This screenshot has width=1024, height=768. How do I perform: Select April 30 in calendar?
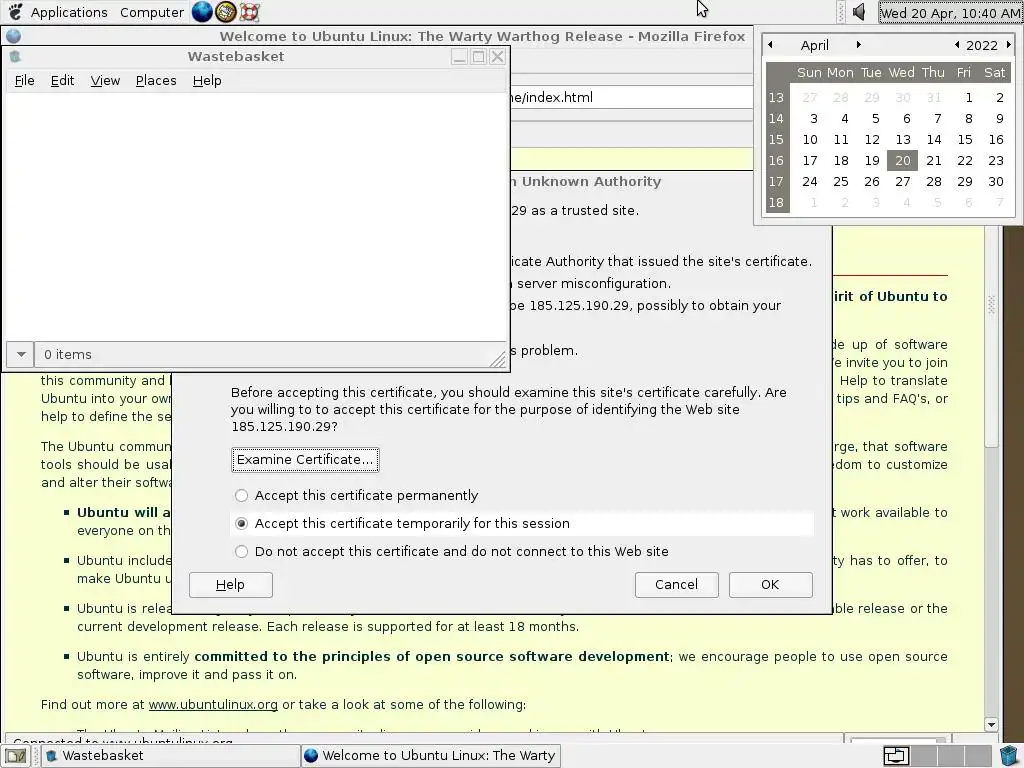pos(995,182)
